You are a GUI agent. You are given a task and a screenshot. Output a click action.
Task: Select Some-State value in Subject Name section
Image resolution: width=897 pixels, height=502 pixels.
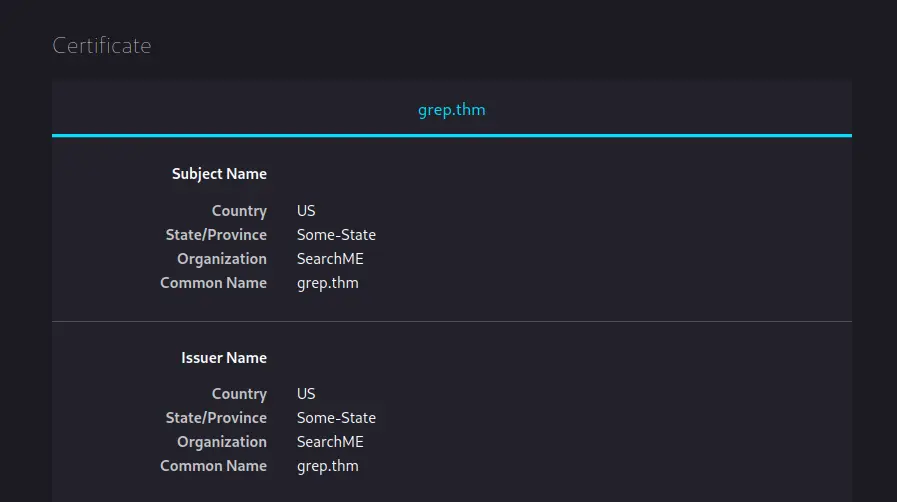tap(336, 234)
